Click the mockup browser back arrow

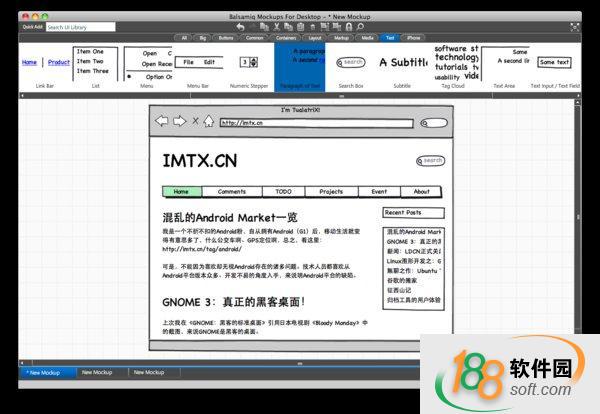162,122
